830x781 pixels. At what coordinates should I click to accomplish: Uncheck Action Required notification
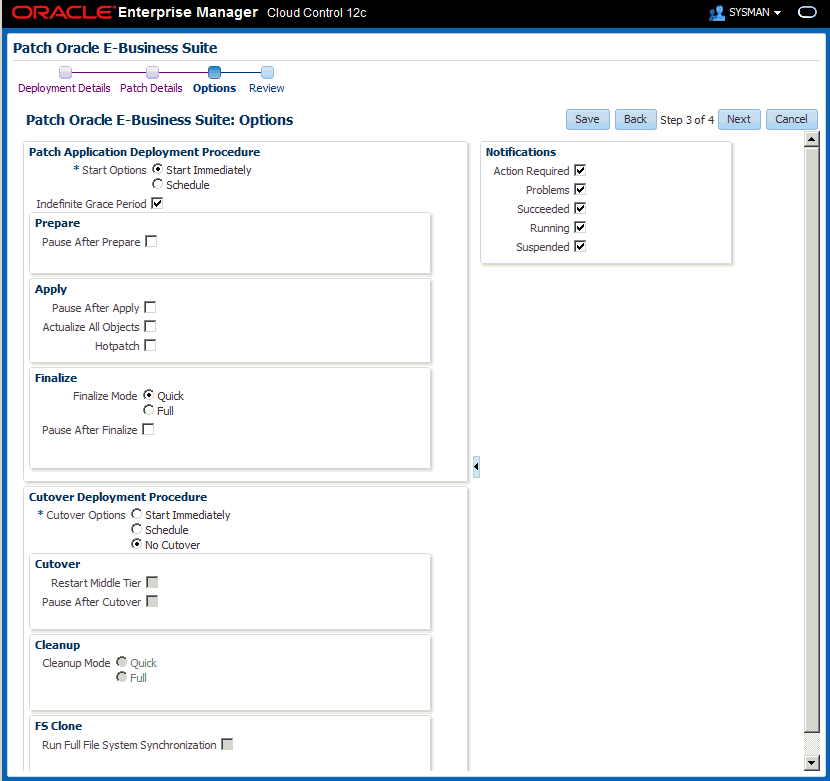580,170
